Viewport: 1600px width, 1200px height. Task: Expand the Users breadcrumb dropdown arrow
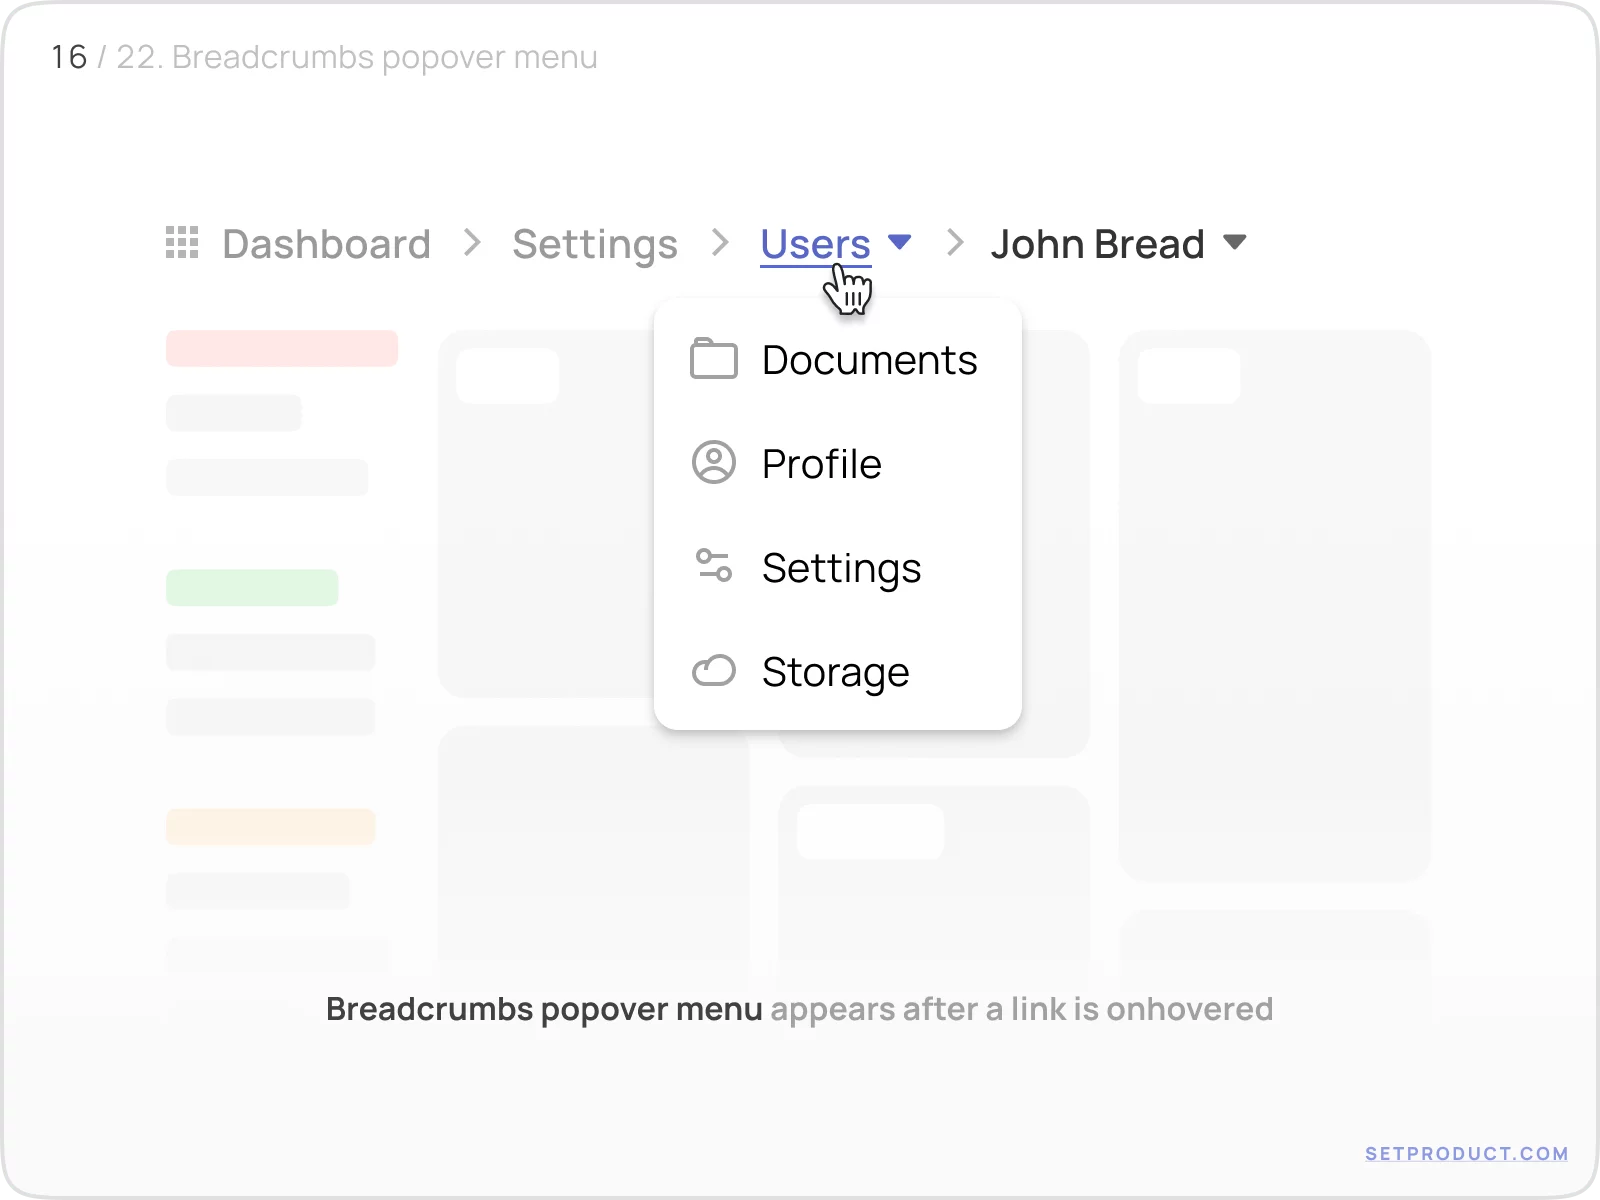tap(899, 241)
